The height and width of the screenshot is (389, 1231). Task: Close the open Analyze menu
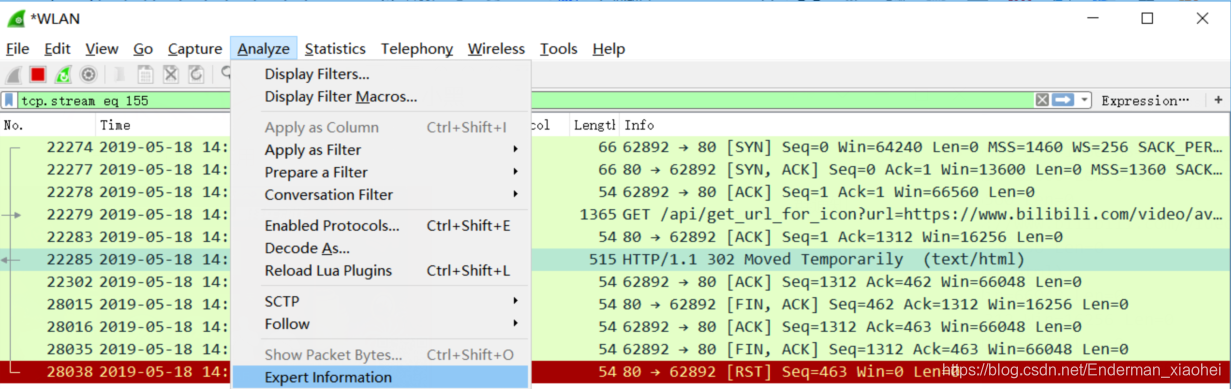264,48
